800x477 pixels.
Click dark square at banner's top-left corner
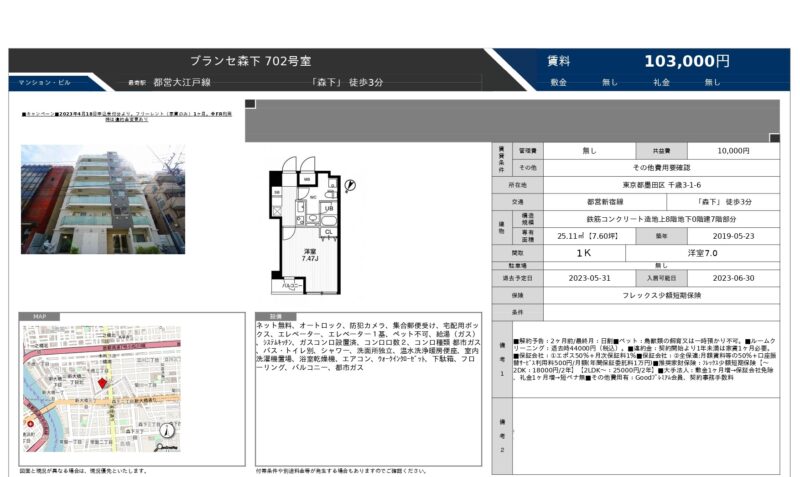coord(250,104)
